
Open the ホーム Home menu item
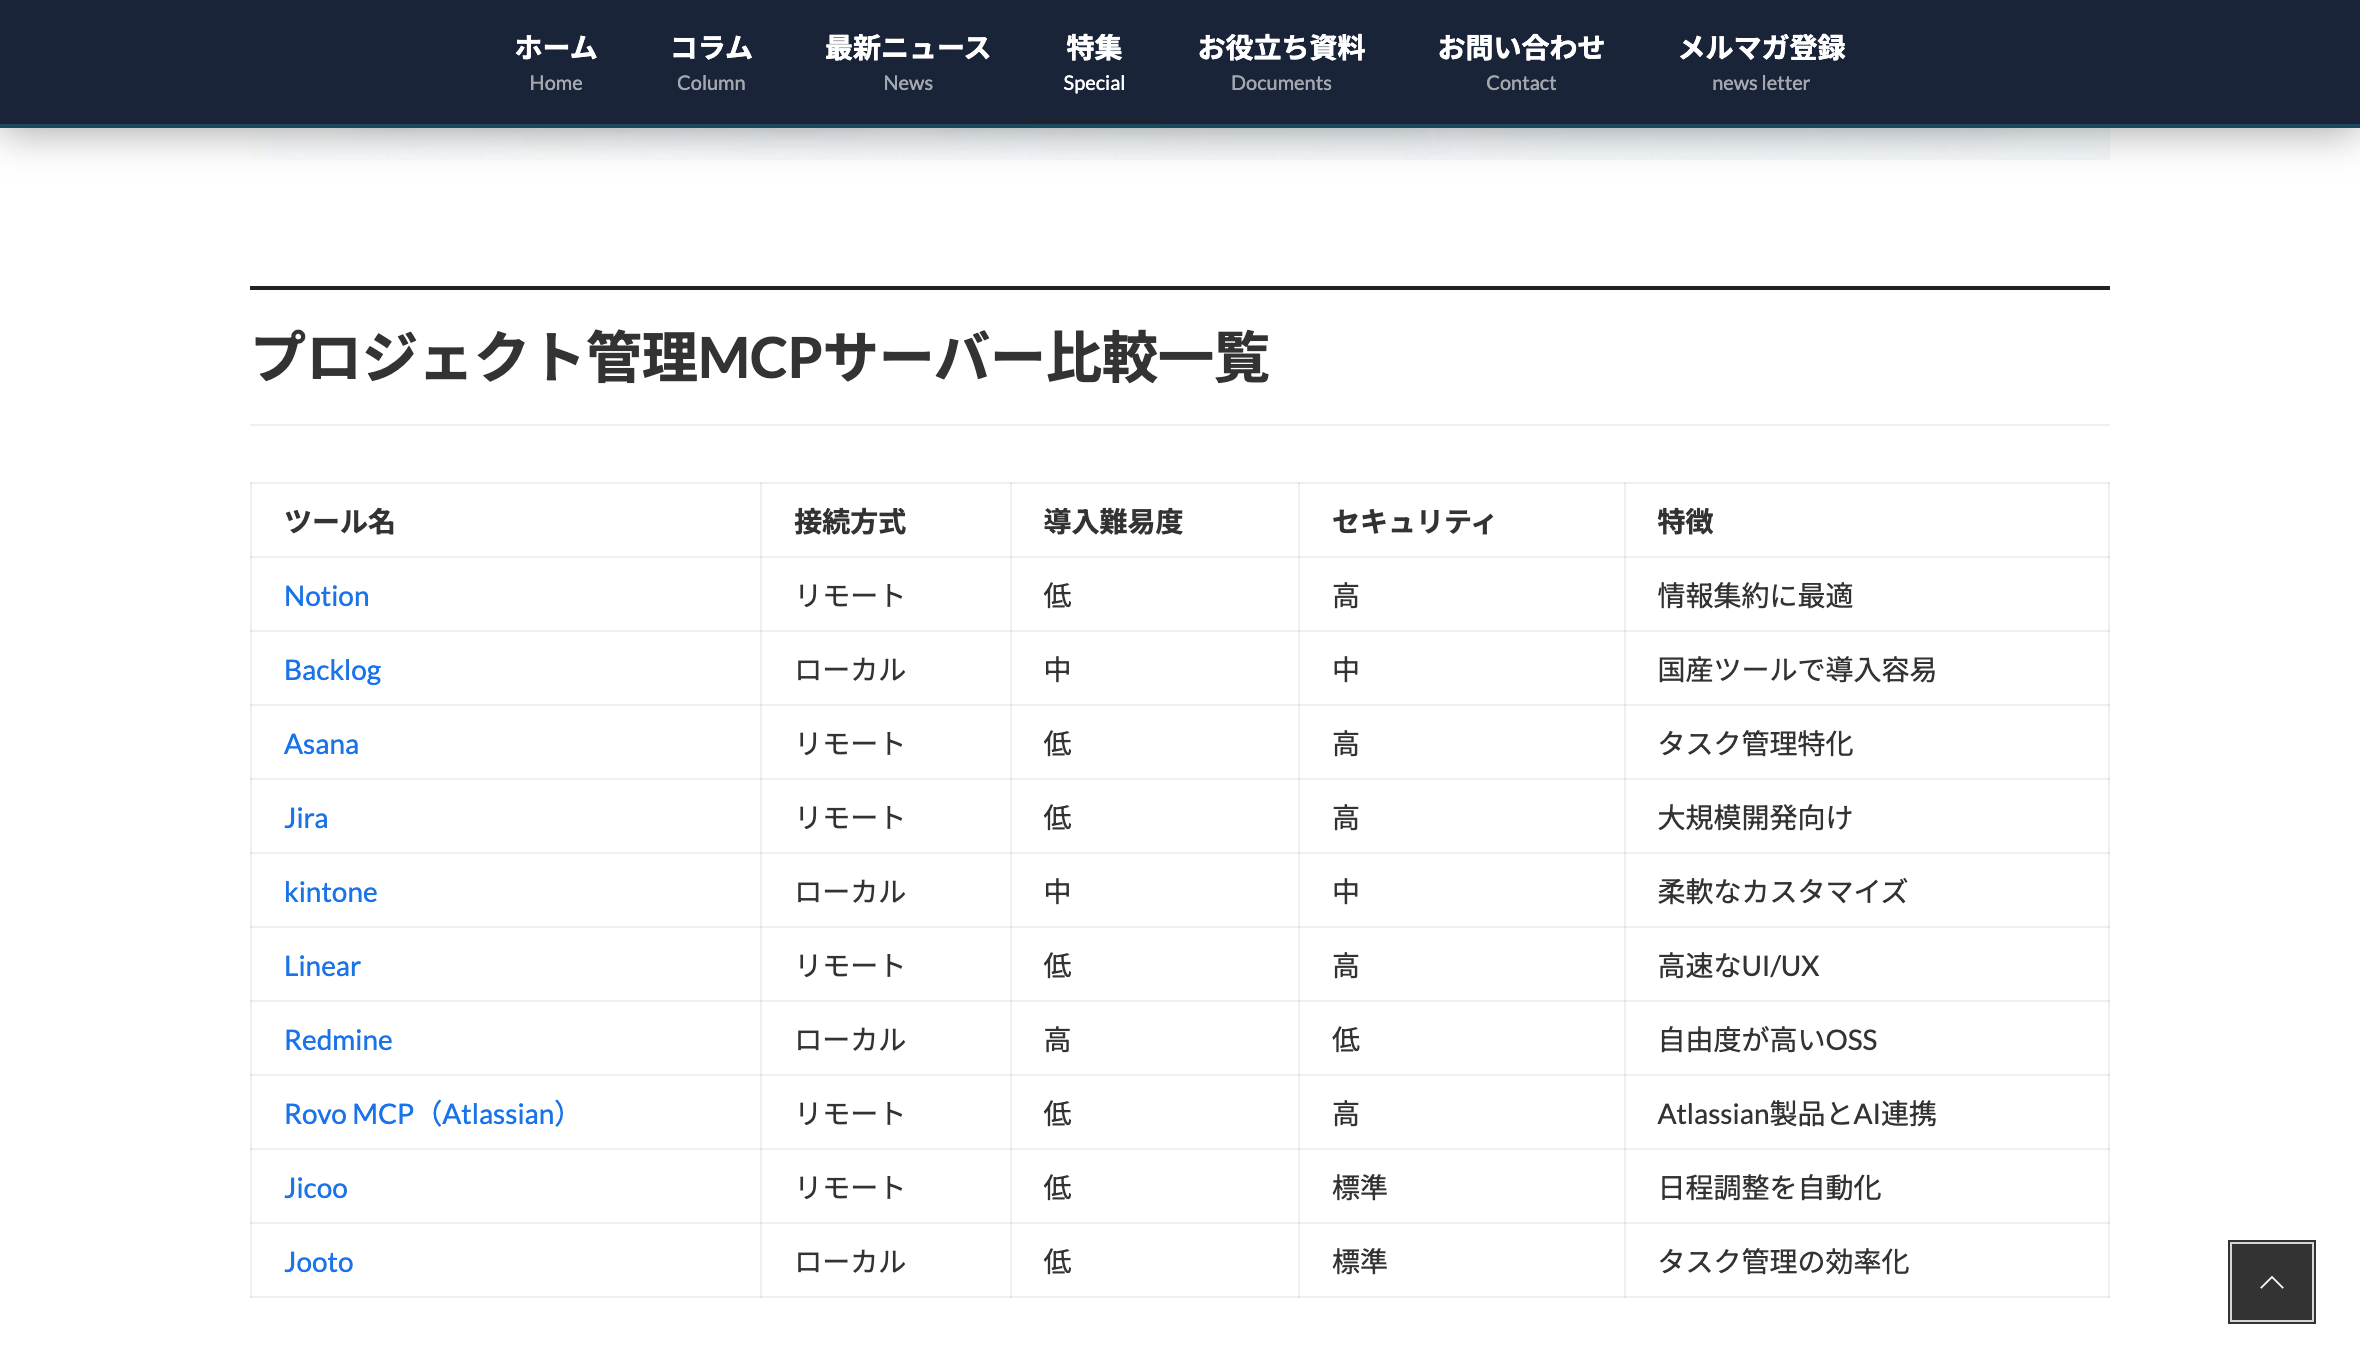pyautogui.click(x=556, y=63)
